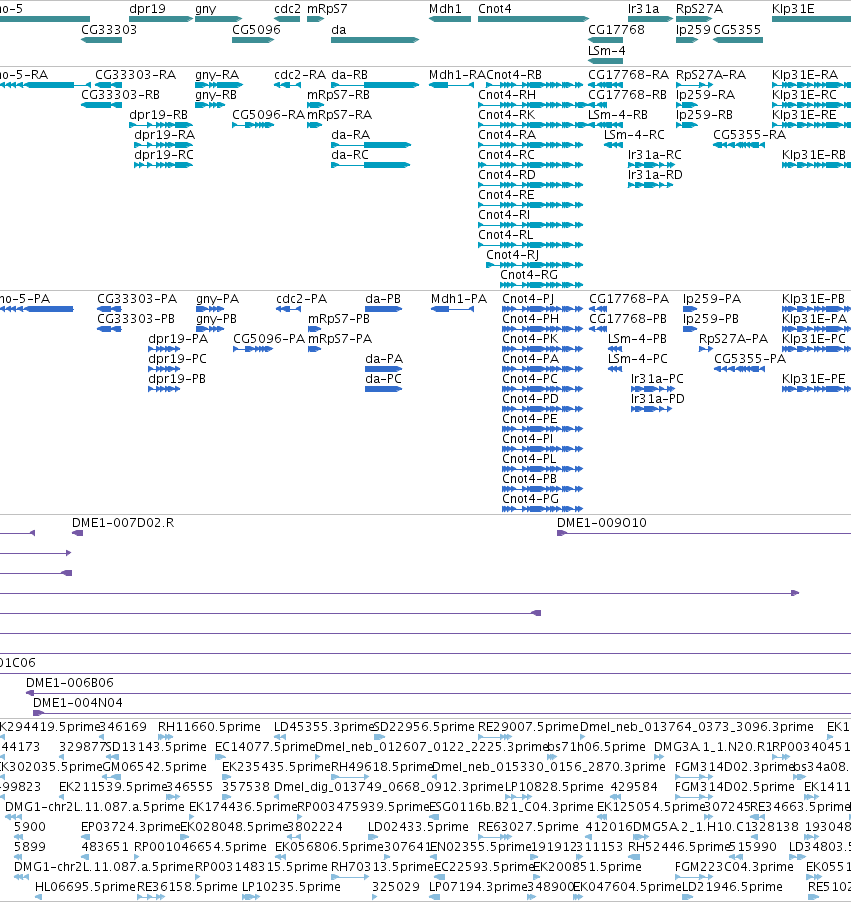Image resolution: width=851 pixels, height=902 pixels.
Task: Select the LSm-4 gene label
Action: pyautogui.click(x=606, y=50)
